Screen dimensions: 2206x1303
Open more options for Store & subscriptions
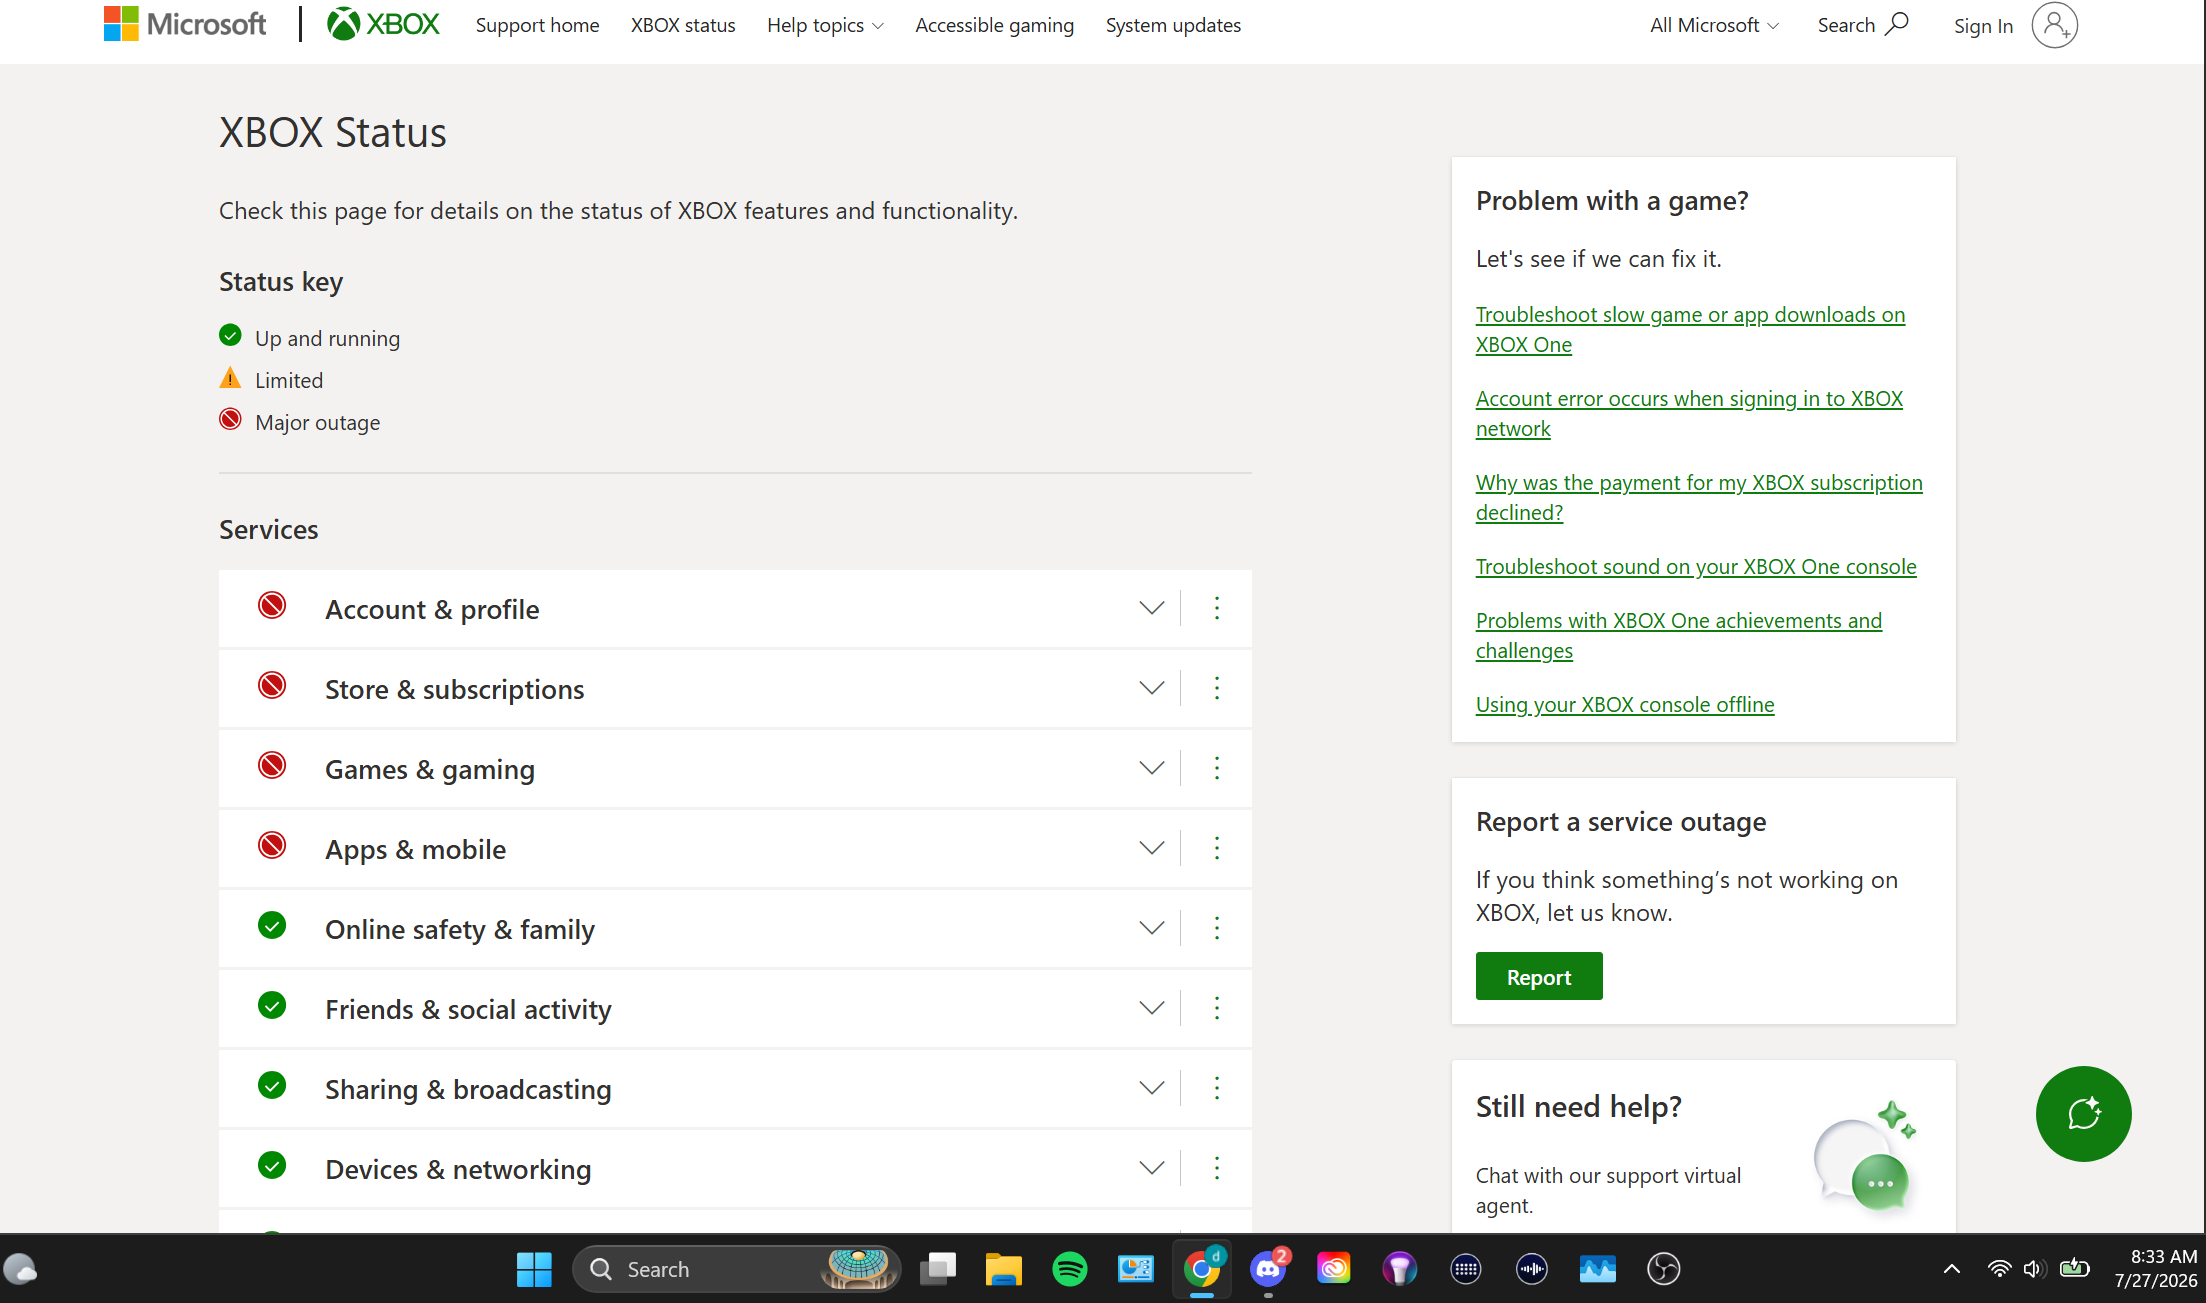tap(1217, 688)
